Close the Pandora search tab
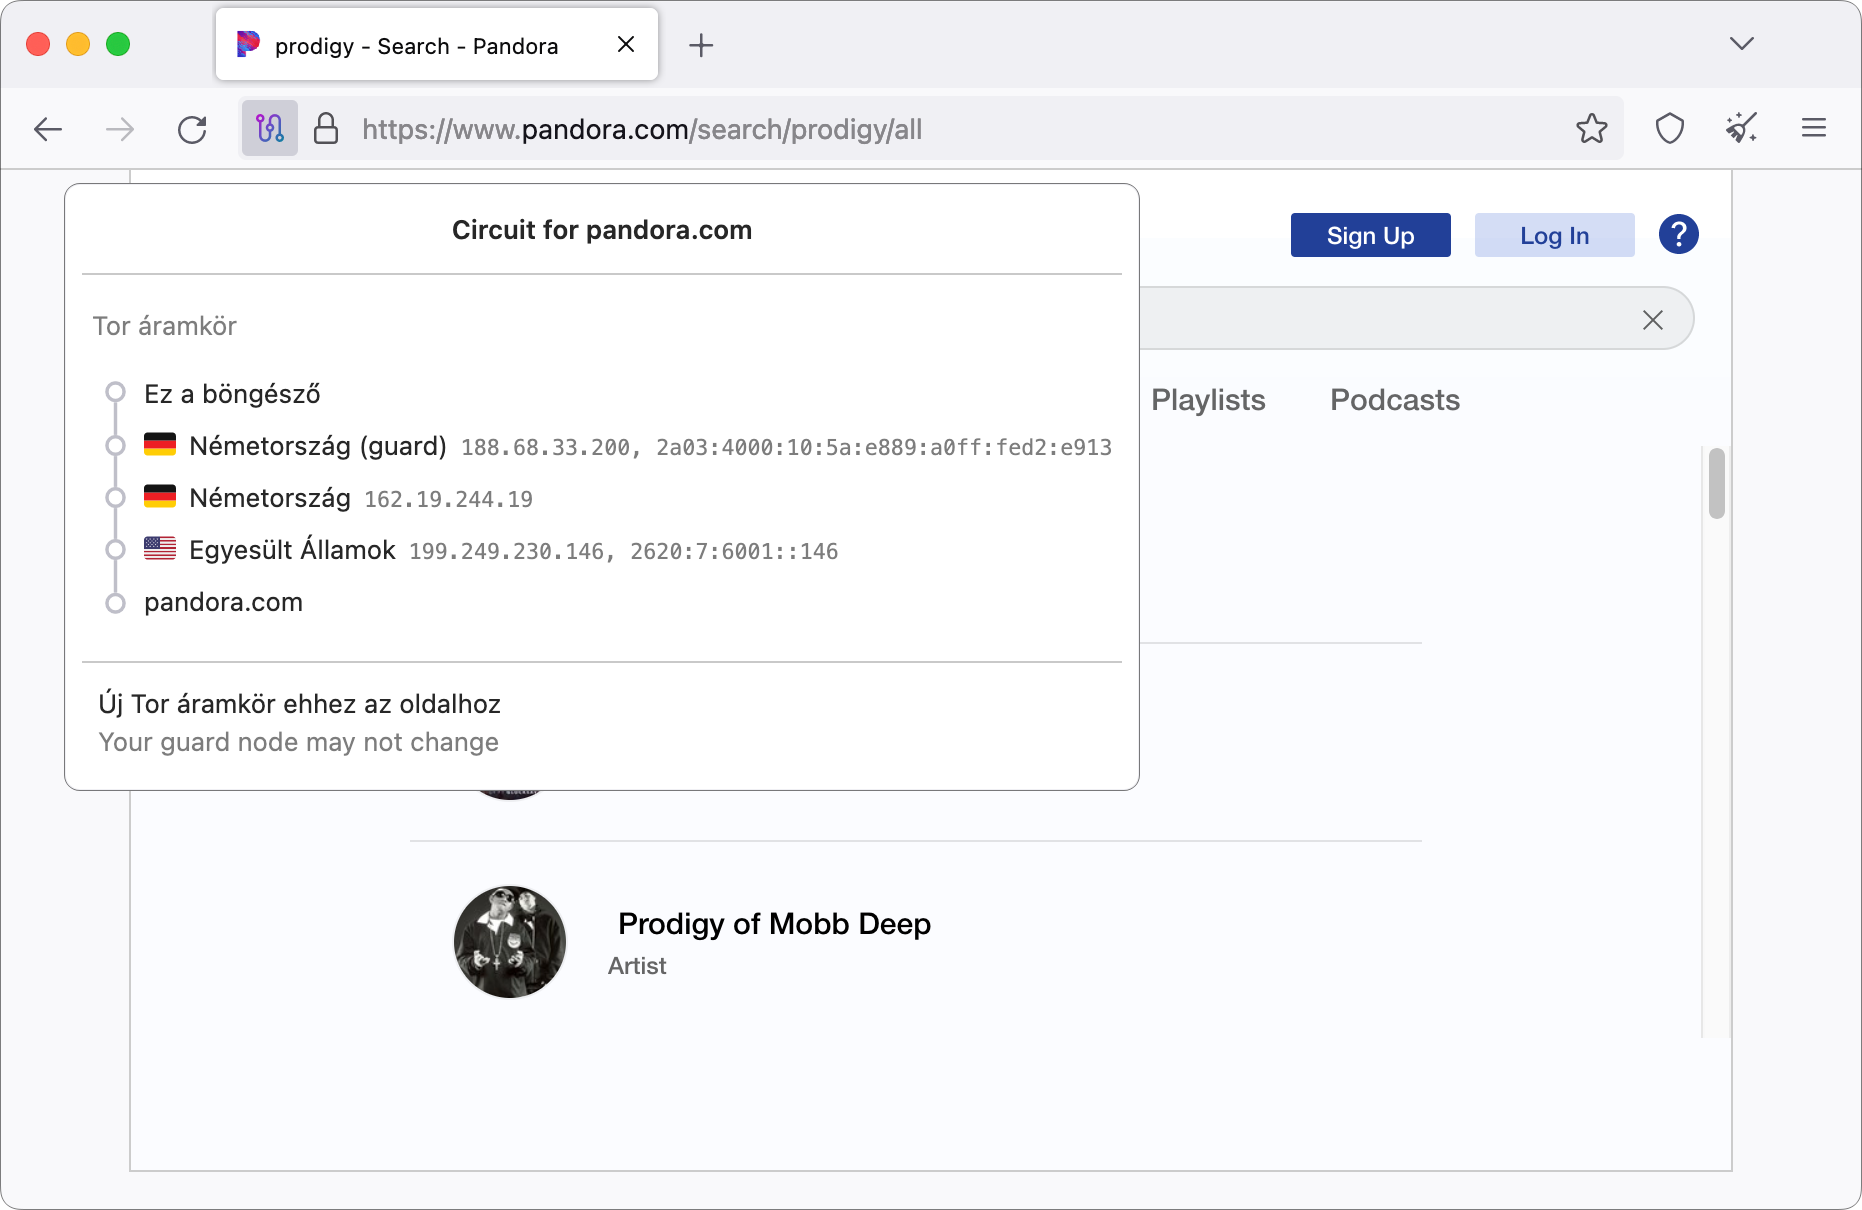1862x1210 pixels. pyautogui.click(x=626, y=44)
